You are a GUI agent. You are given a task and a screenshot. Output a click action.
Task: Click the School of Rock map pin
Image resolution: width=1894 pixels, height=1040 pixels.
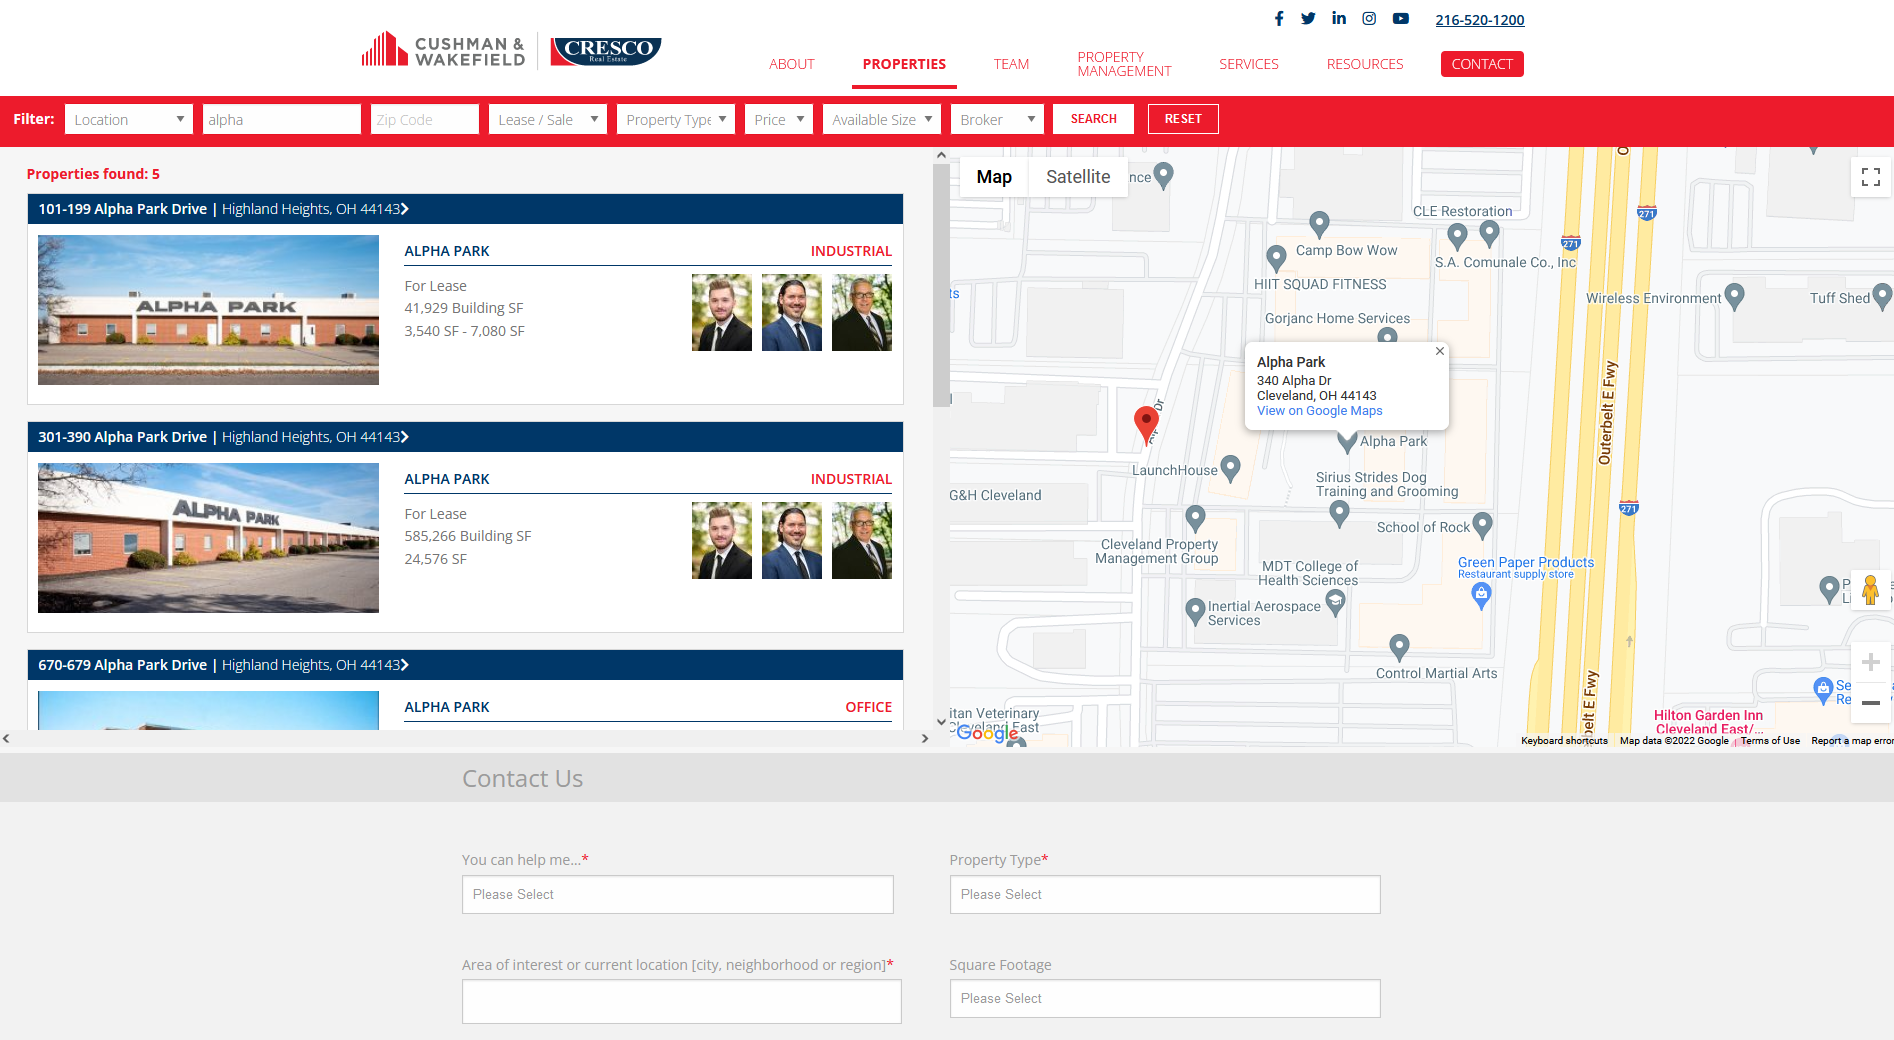pos(1483,524)
